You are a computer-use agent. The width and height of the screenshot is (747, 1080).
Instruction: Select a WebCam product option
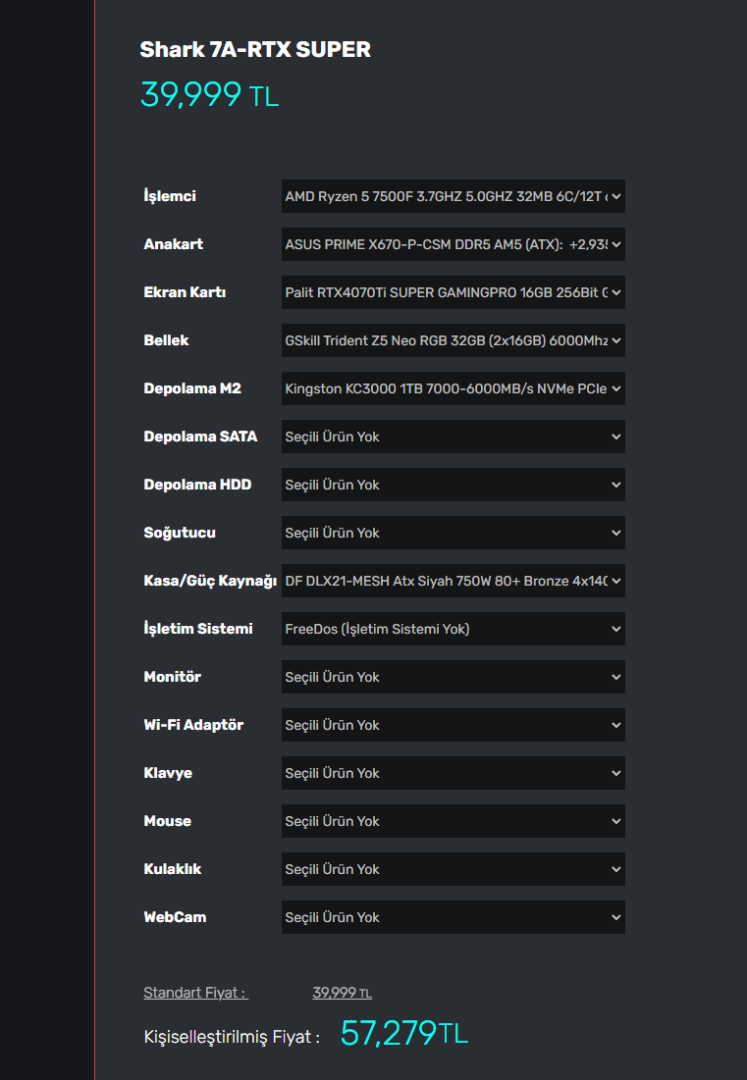(x=453, y=916)
